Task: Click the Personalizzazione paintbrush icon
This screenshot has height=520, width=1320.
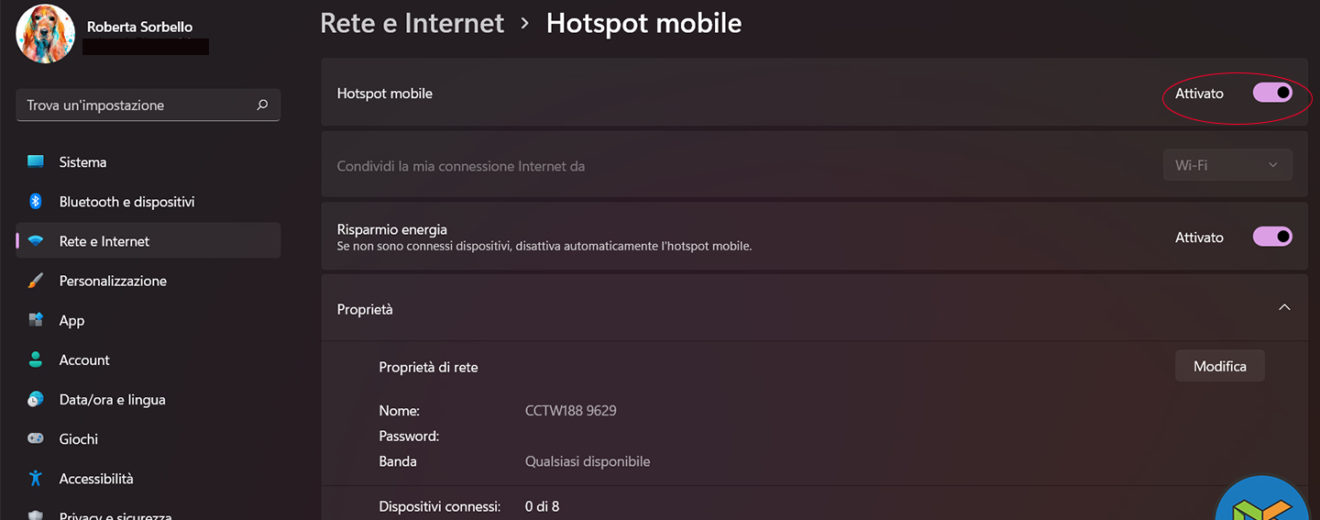Action: [36, 281]
